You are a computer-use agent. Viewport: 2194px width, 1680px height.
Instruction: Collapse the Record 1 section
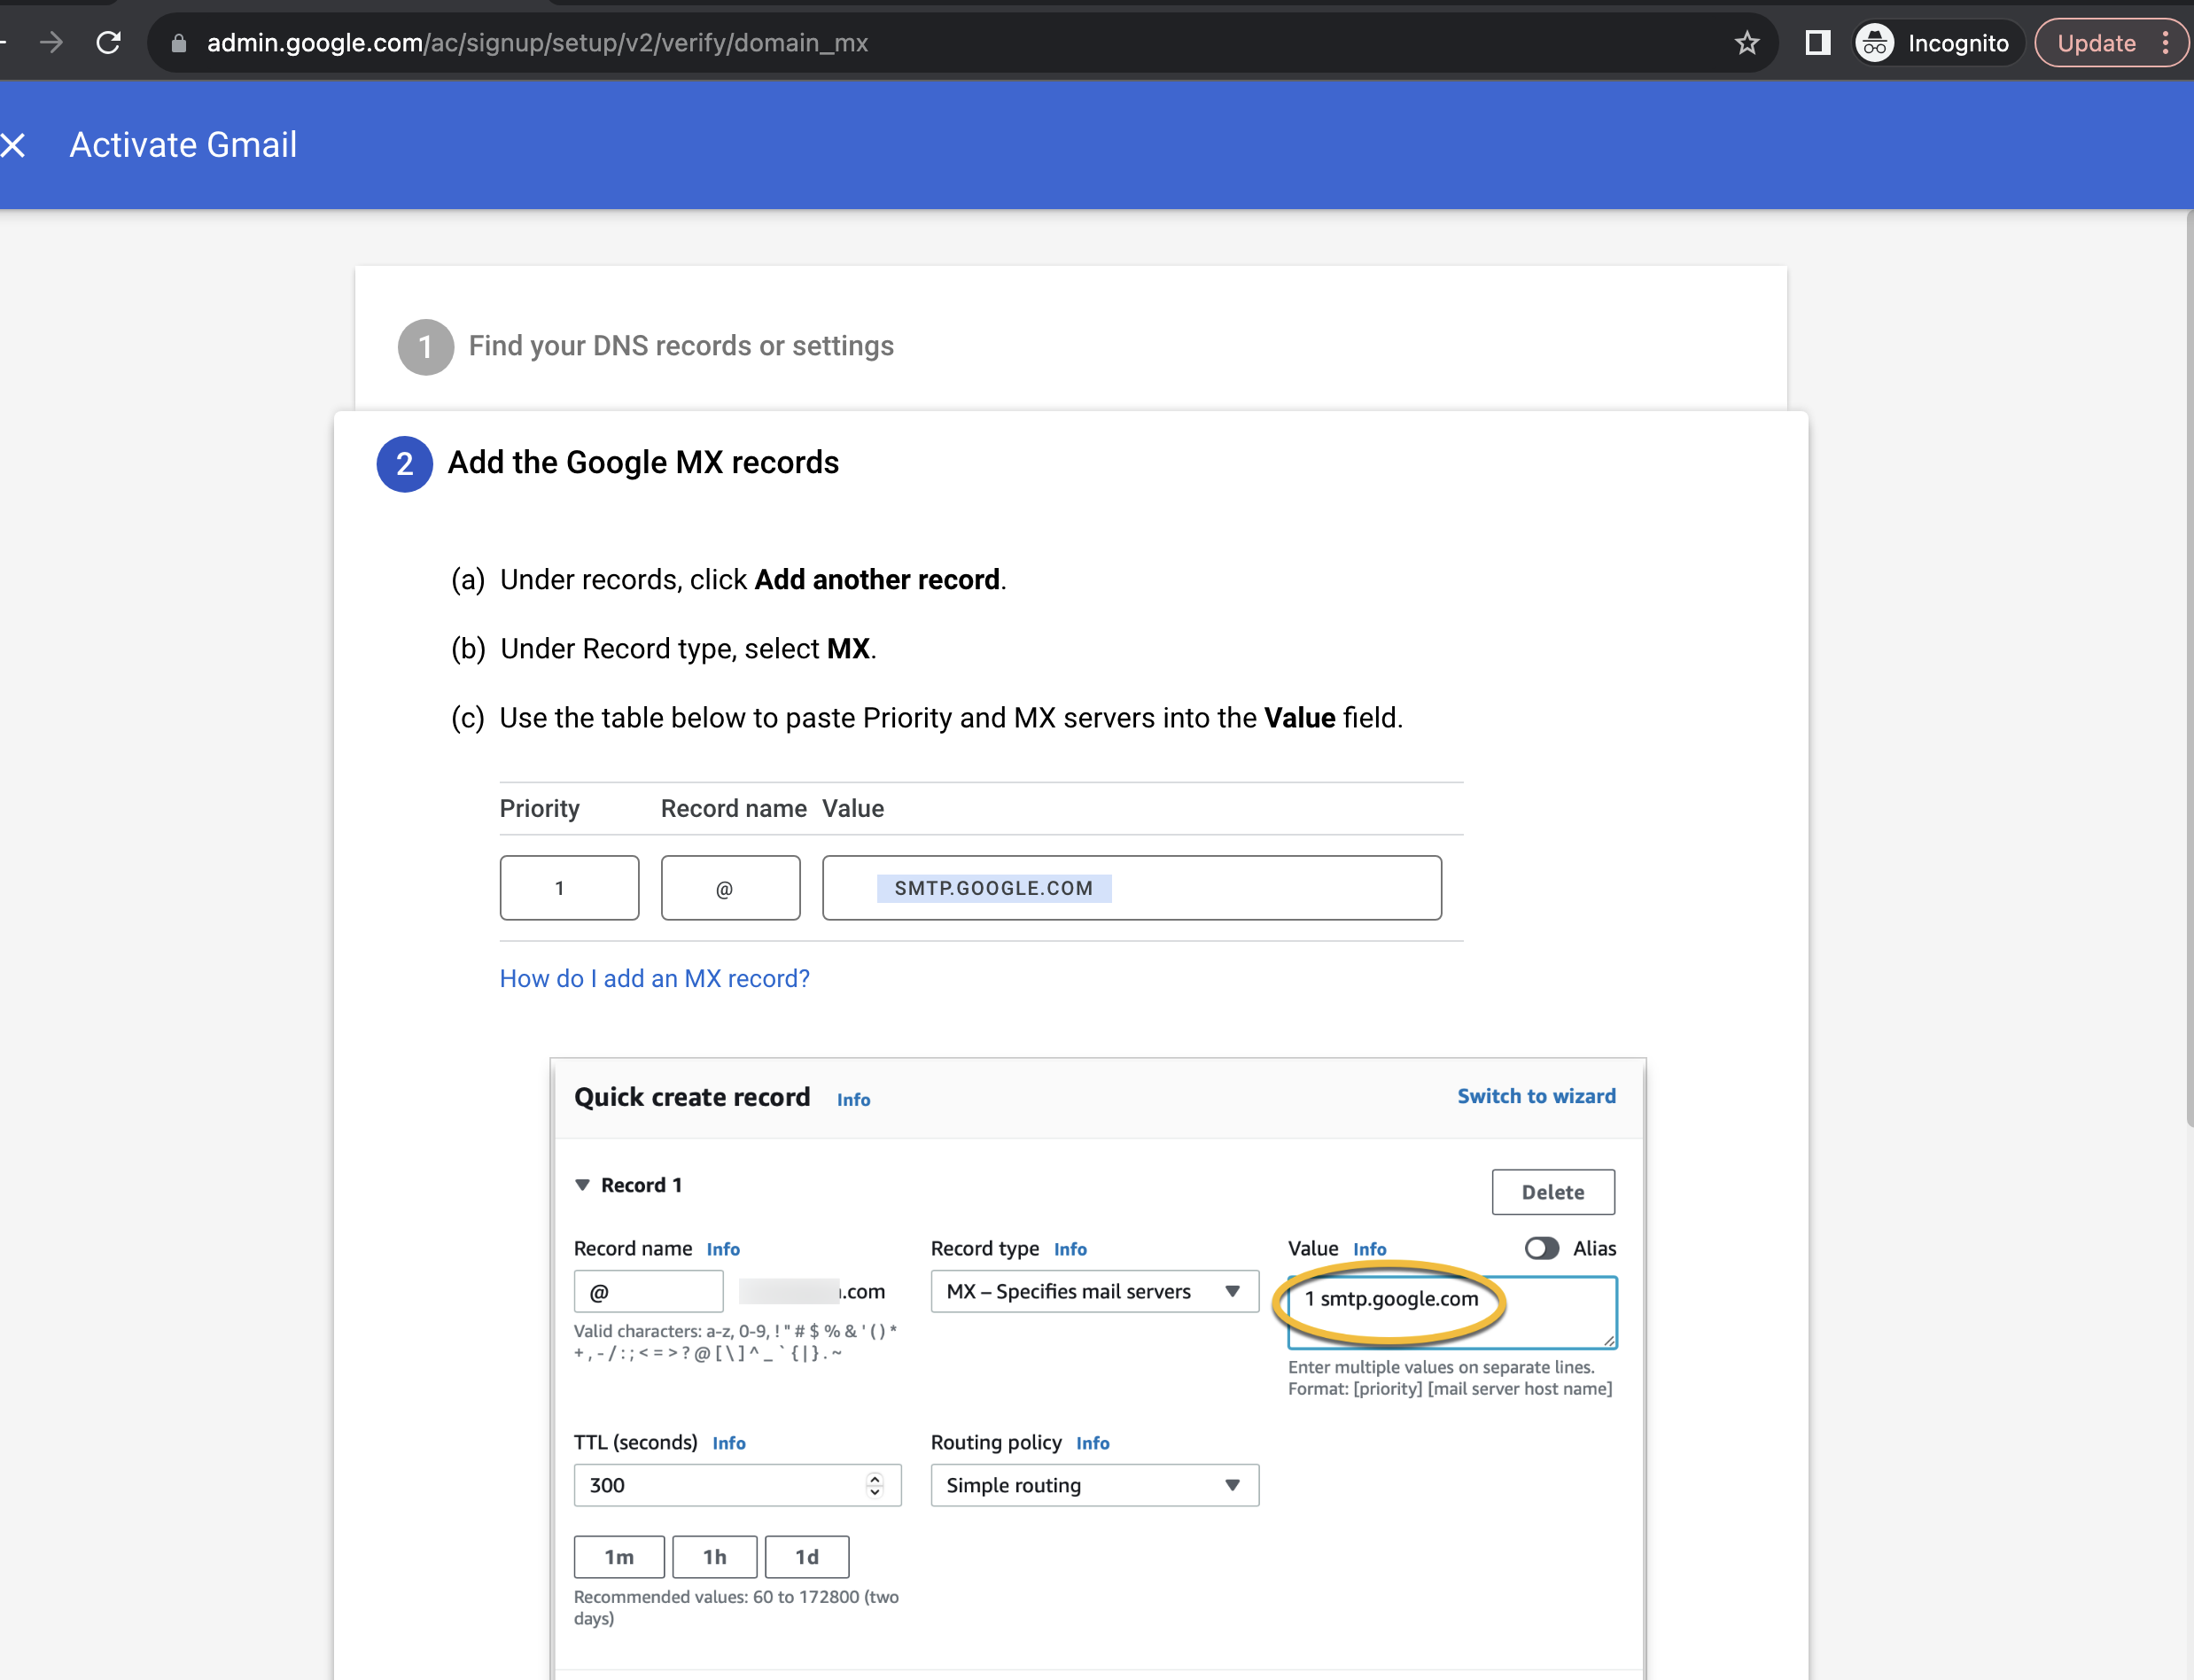pyautogui.click(x=585, y=1184)
